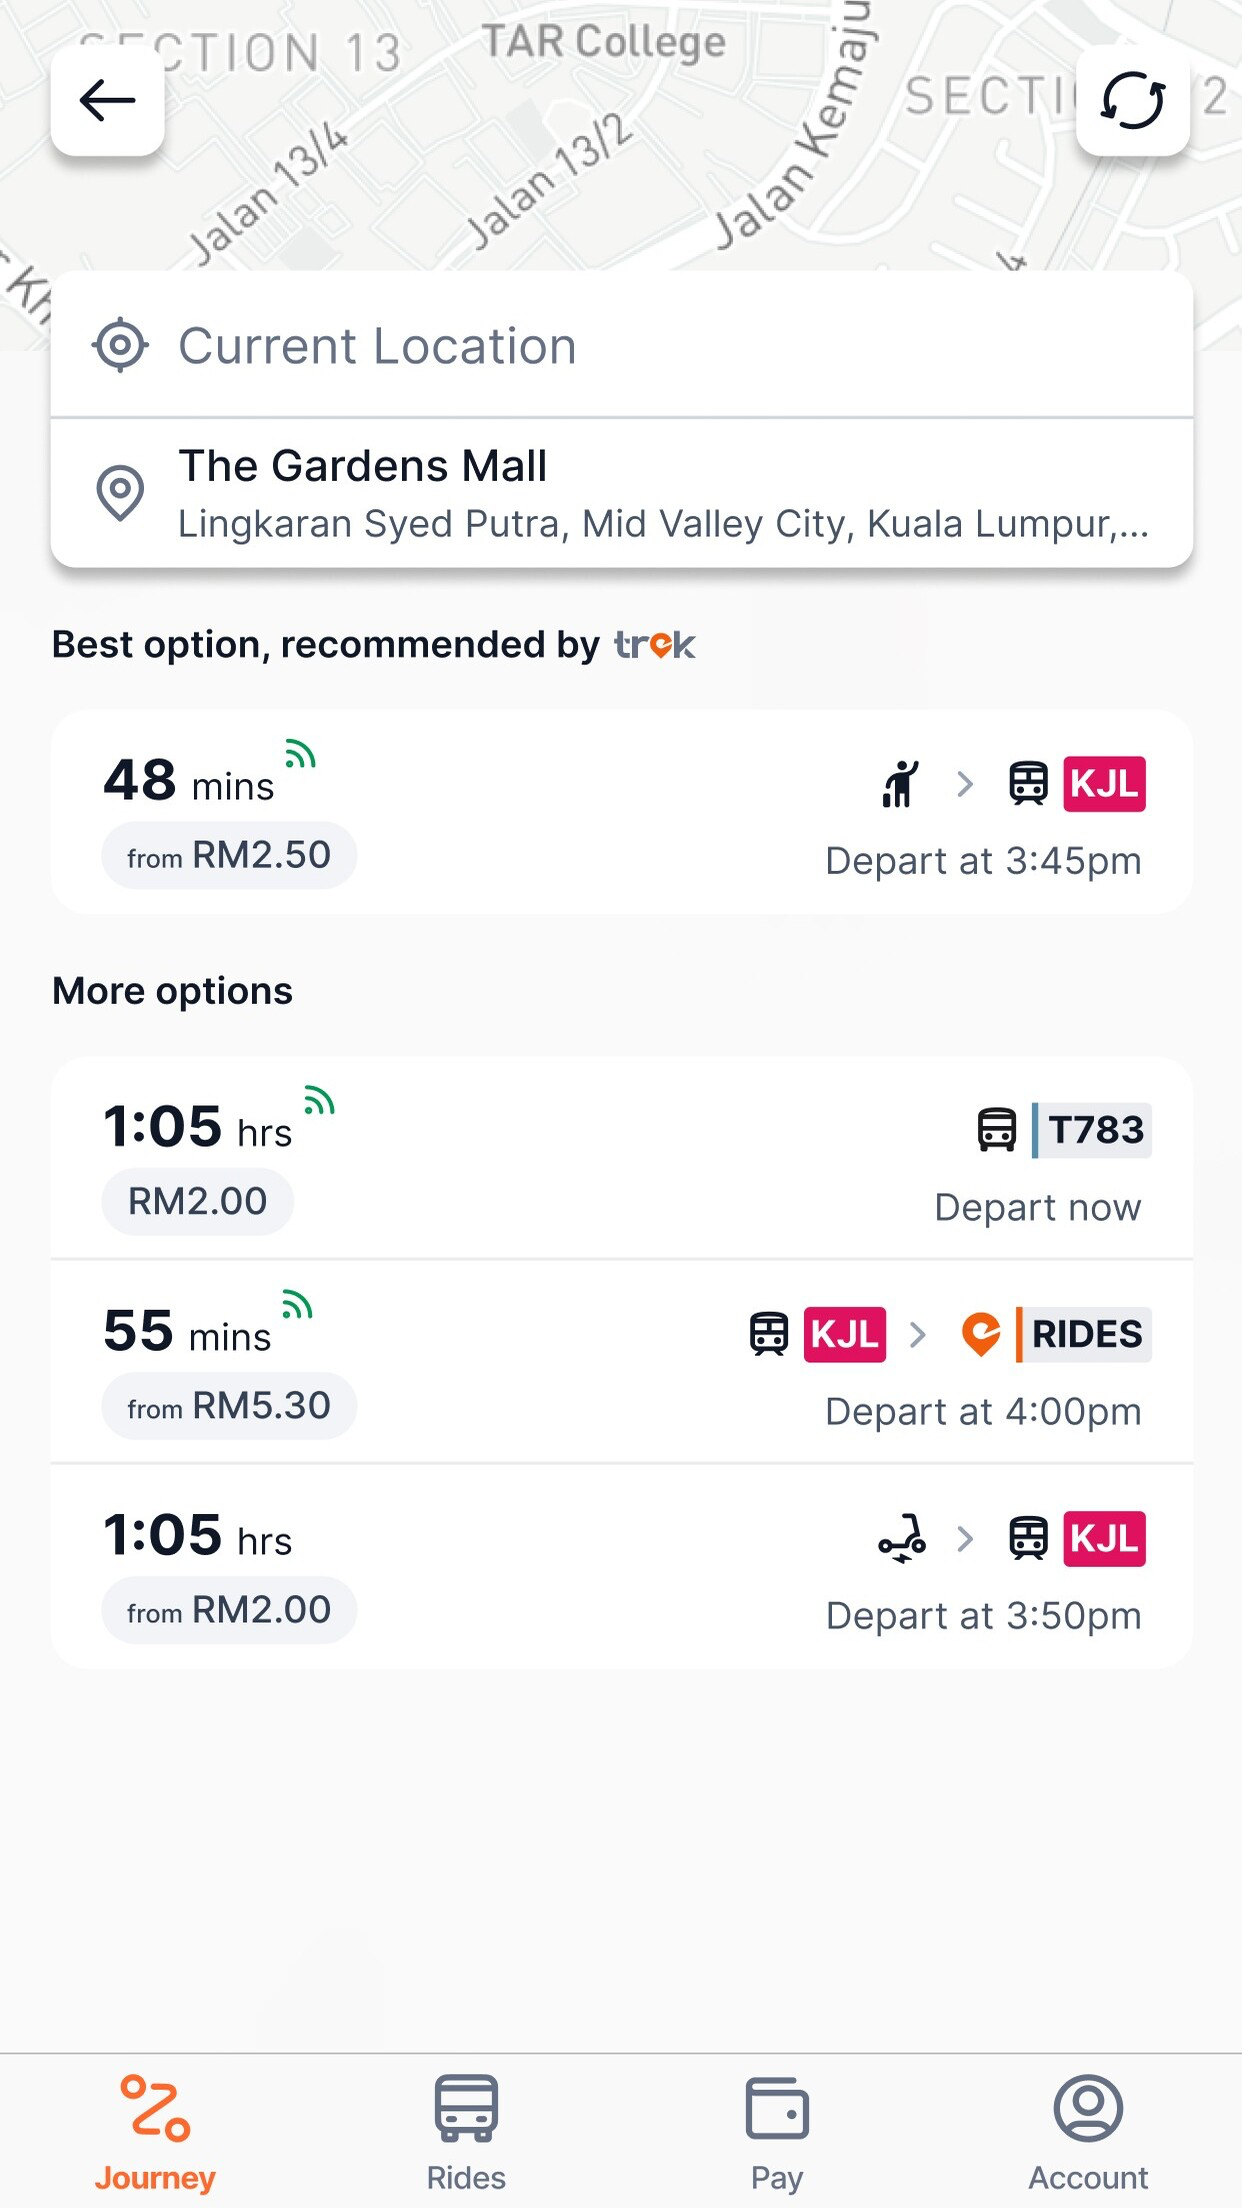Tap the T783 bus icon
This screenshot has height=2208, width=1242.
997,1130
